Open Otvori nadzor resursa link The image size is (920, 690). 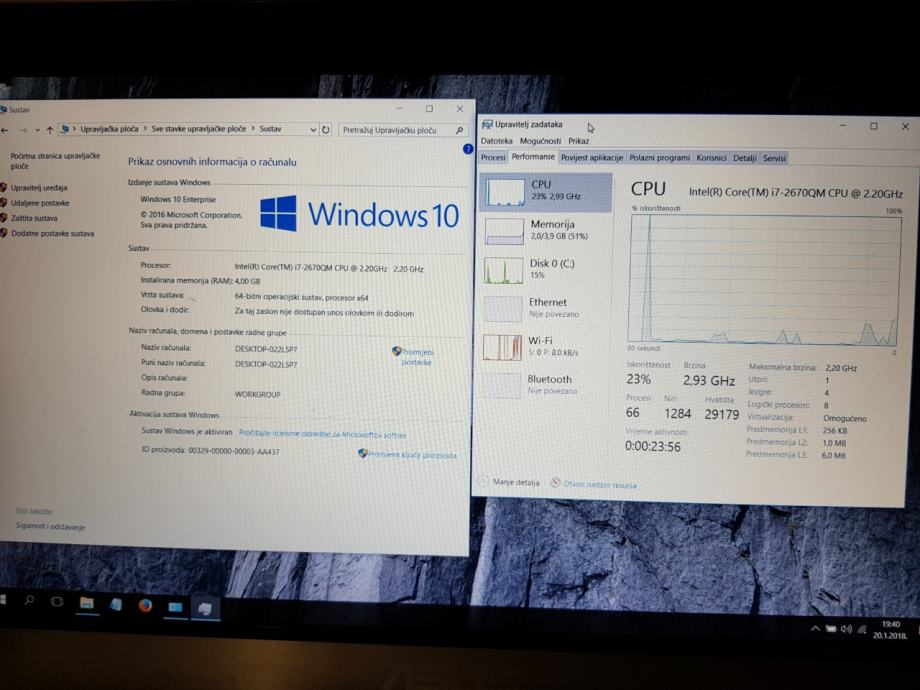coord(593,484)
